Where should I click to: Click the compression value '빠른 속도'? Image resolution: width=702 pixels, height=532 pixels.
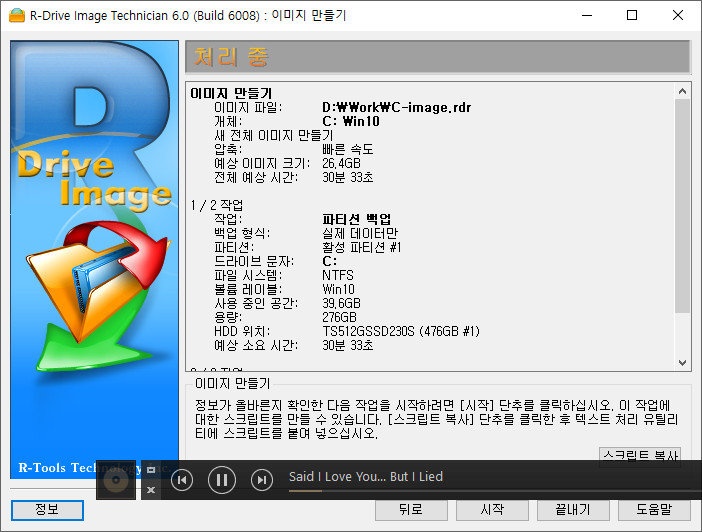coord(347,150)
